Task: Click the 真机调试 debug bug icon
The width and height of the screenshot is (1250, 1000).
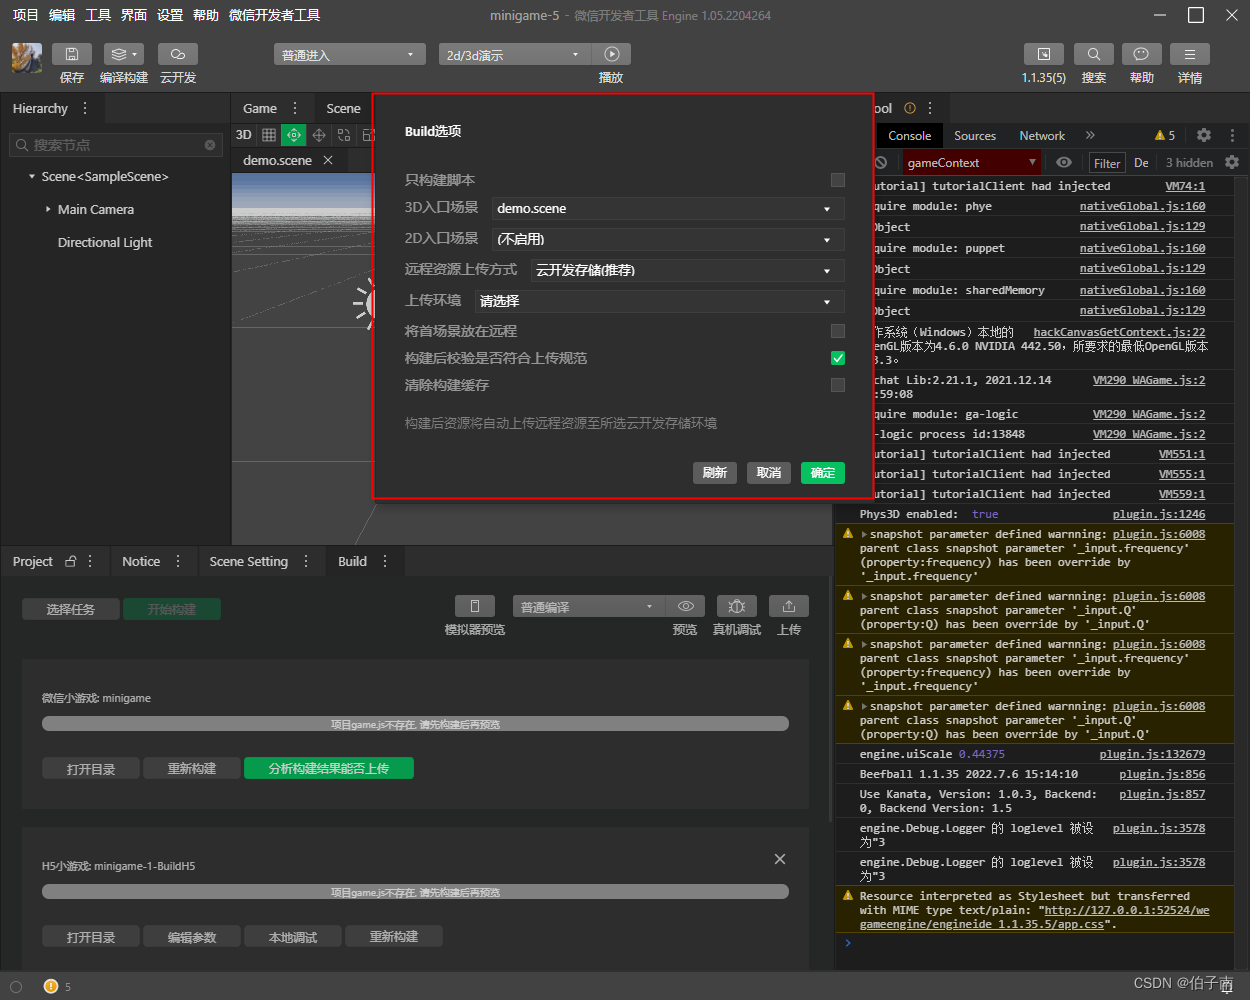Action: [737, 606]
